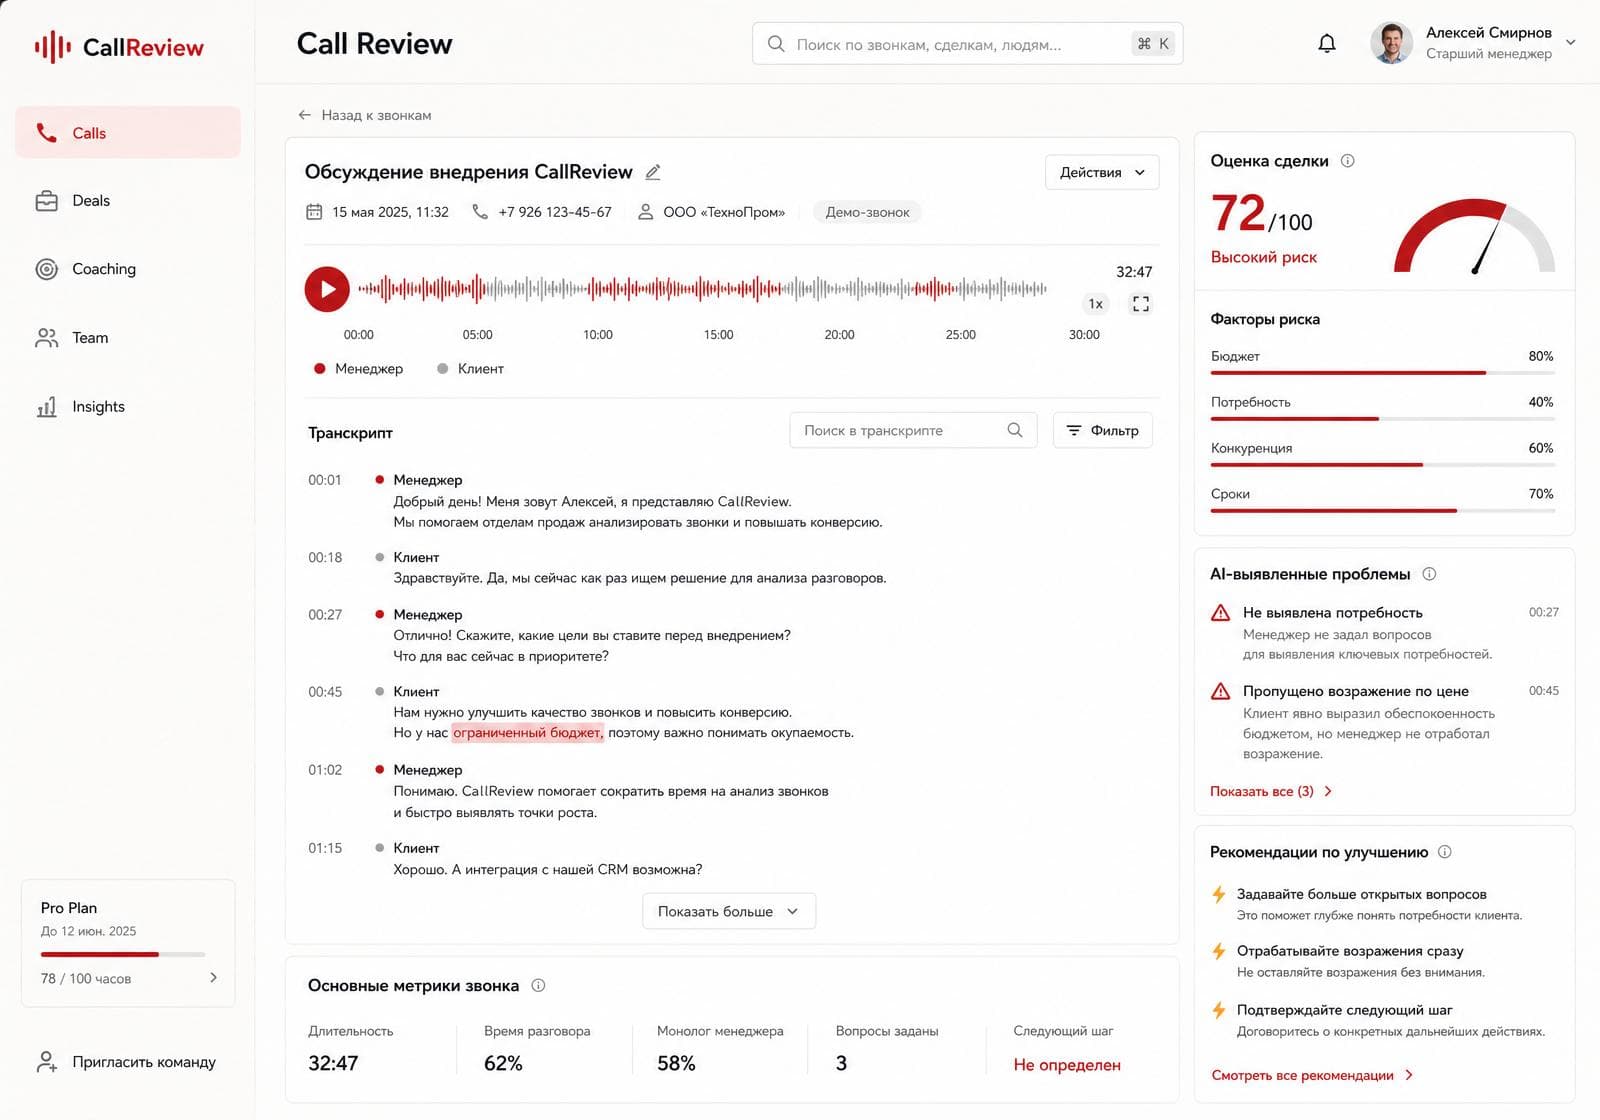This screenshot has height=1120, width=1600.
Task: Click highlighted phrase ограниченный бюджет
Action: pos(527,733)
